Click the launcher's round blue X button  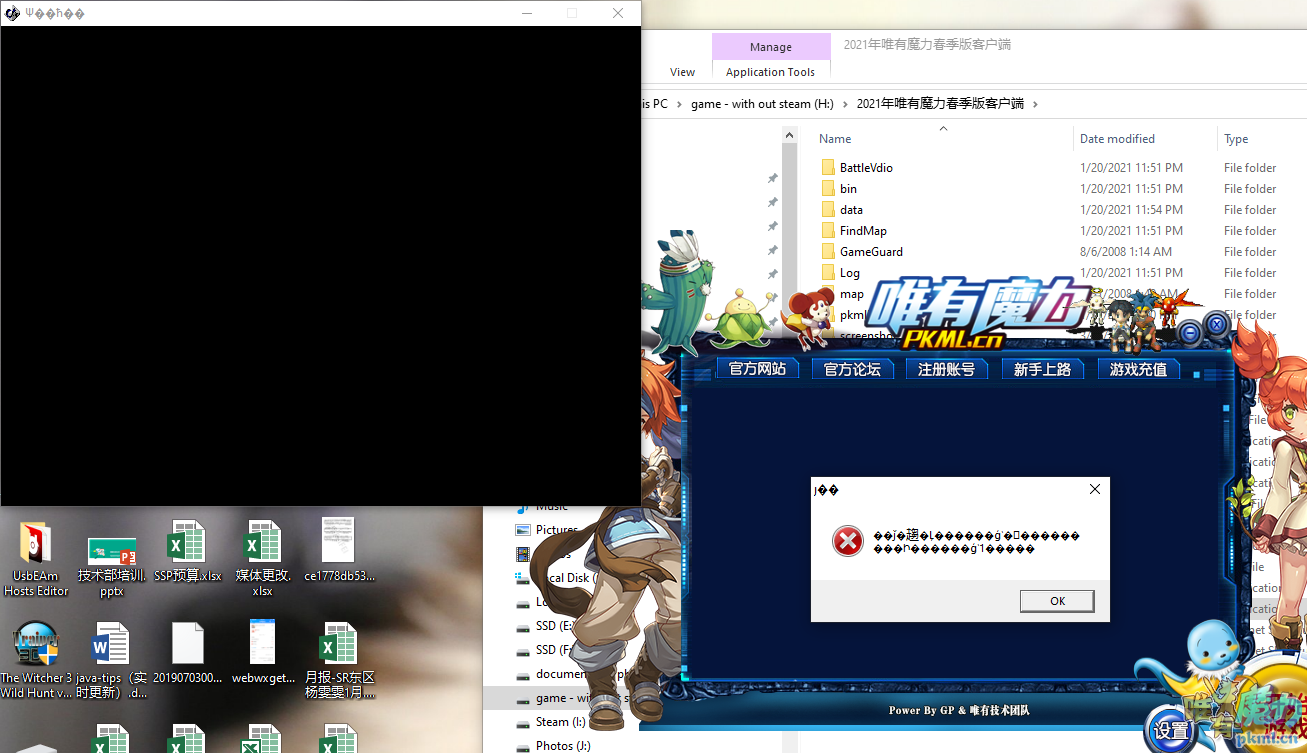coord(1216,325)
